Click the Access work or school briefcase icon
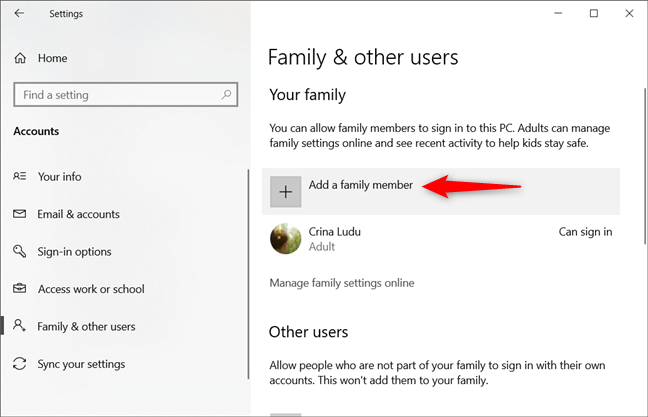The width and height of the screenshot is (648, 417). coord(20,289)
